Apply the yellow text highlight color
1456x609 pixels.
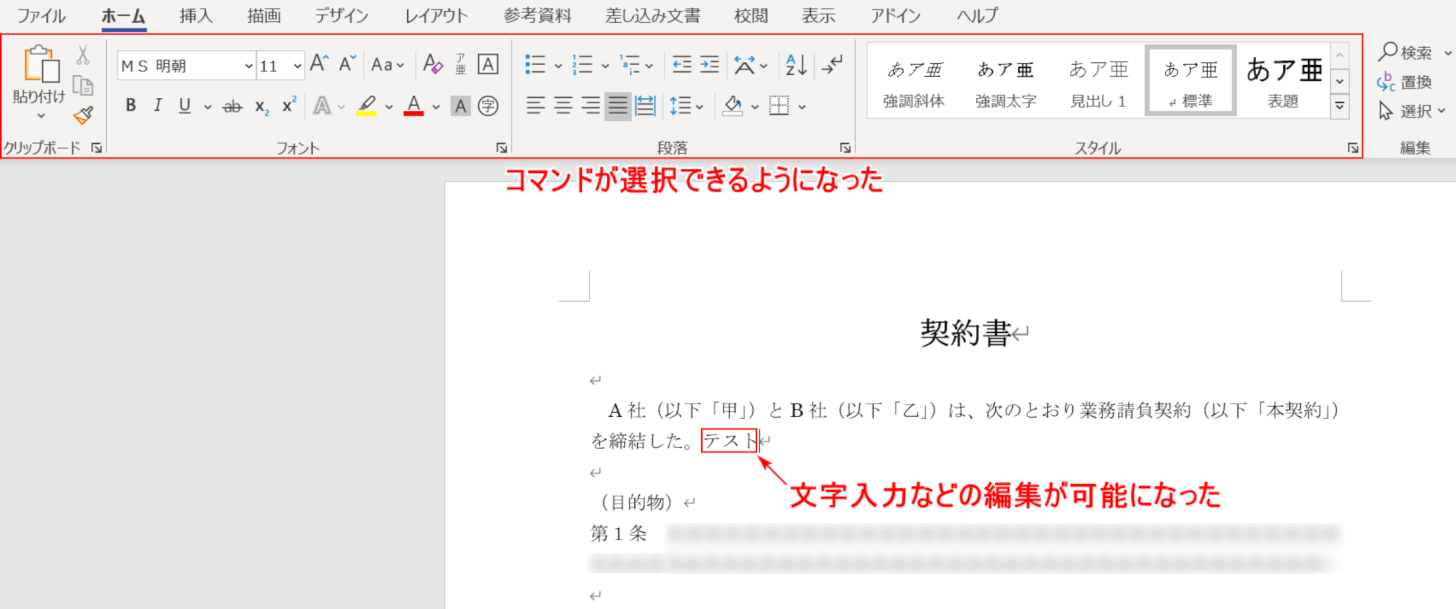(x=366, y=106)
